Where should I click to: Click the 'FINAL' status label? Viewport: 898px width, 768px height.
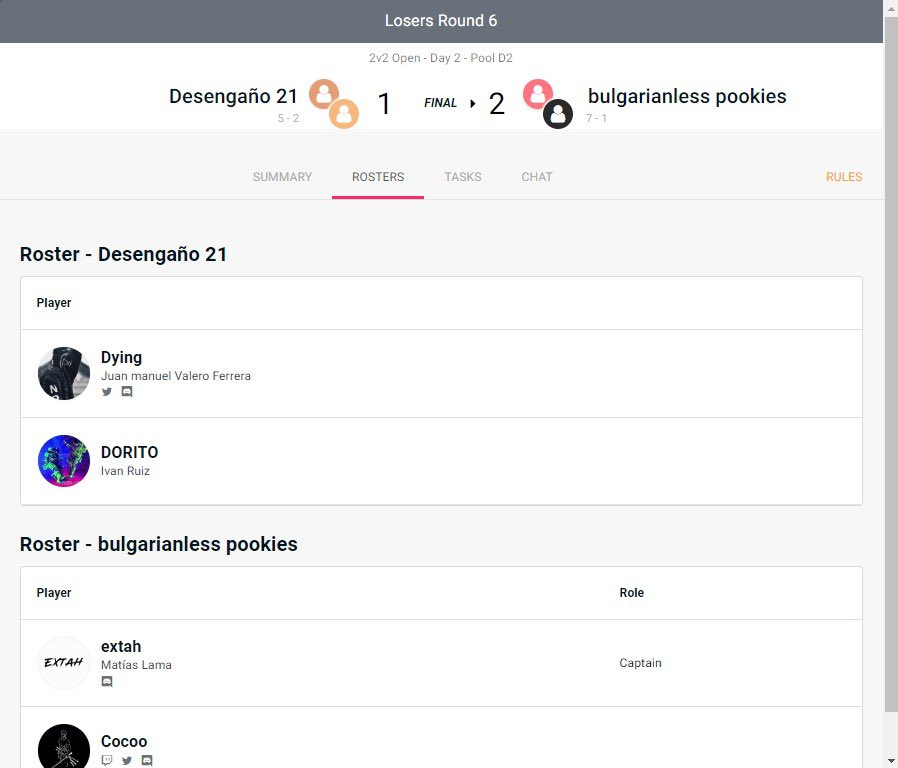pyautogui.click(x=440, y=103)
